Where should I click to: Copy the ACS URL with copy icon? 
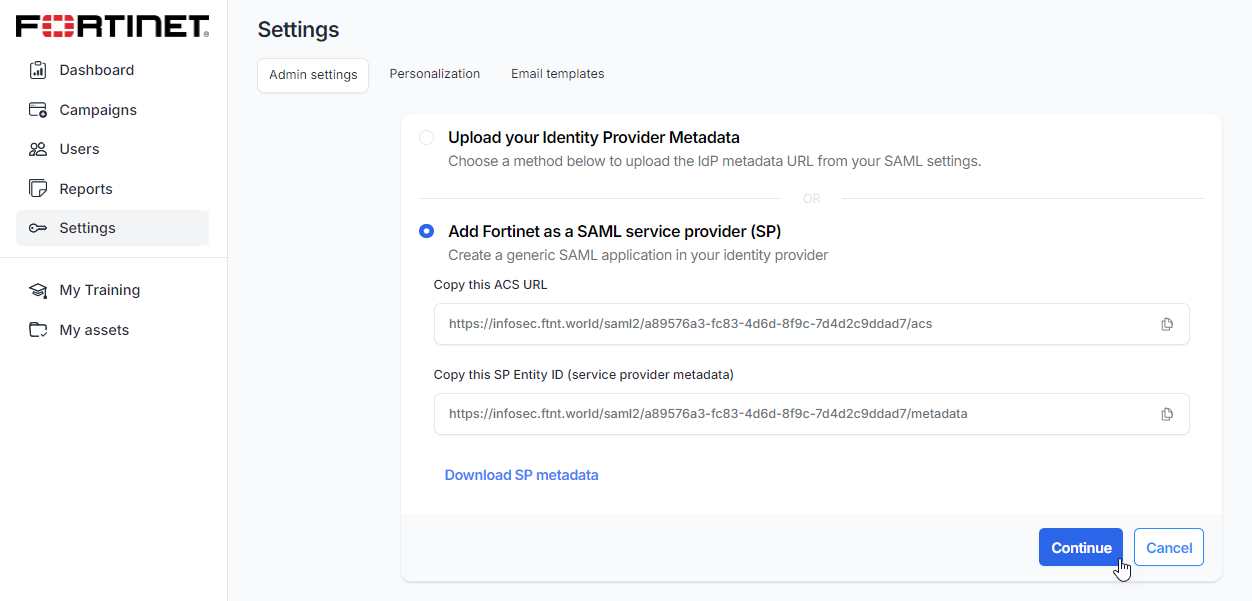(x=1166, y=324)
